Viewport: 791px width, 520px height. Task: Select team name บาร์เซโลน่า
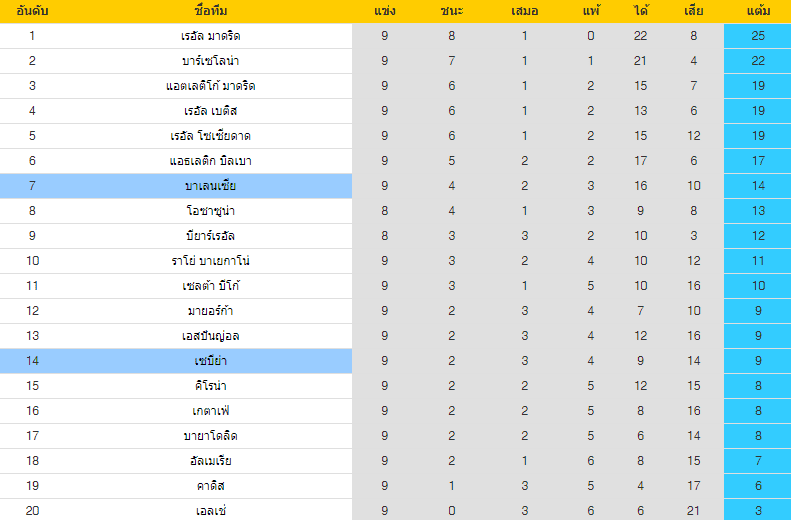[211, 61]
